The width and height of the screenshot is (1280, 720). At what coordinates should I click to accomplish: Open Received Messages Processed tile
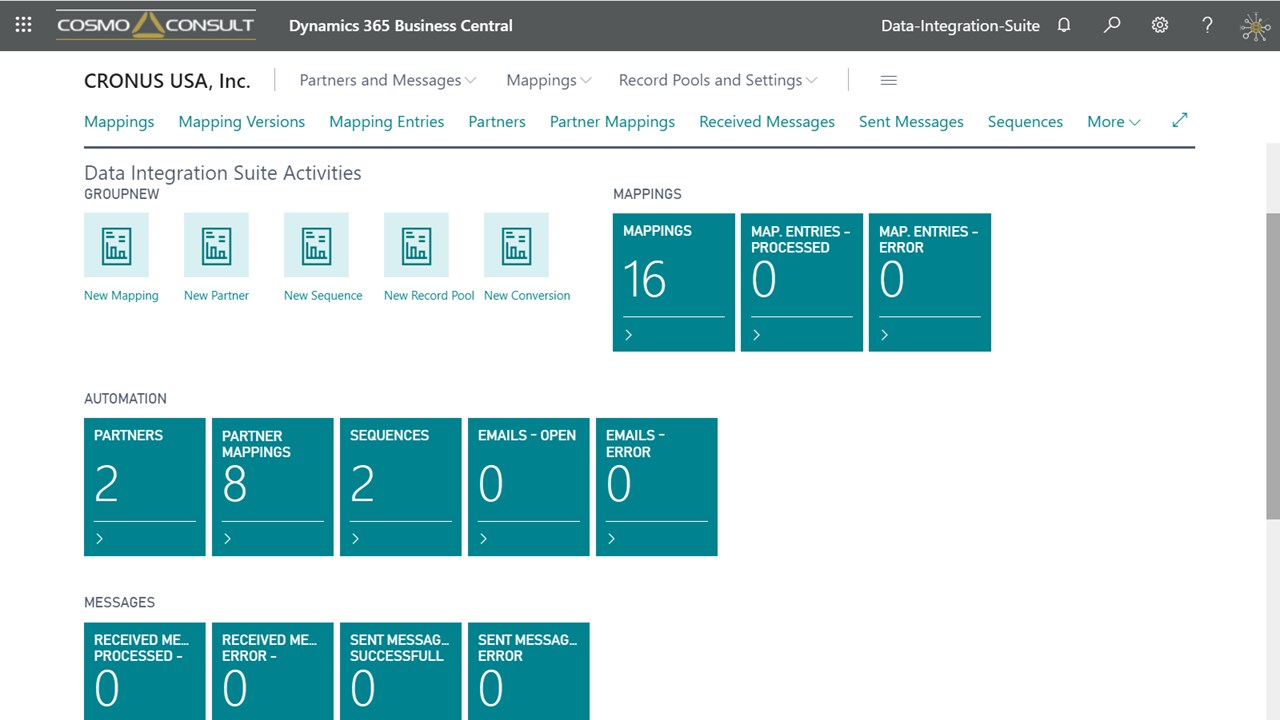pyautogui.click(x=145, y=671)
